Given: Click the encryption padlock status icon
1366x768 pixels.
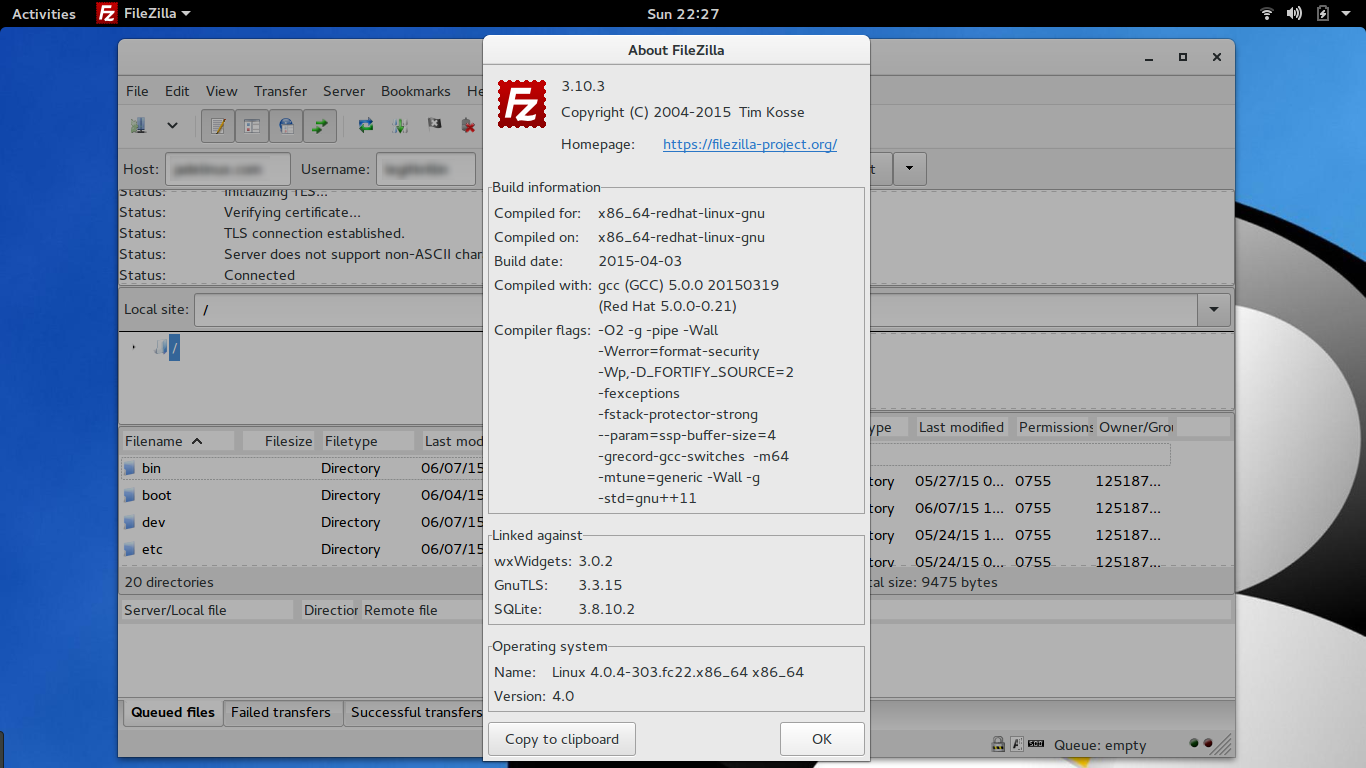Looking at the screenshot, I should 998,744.
